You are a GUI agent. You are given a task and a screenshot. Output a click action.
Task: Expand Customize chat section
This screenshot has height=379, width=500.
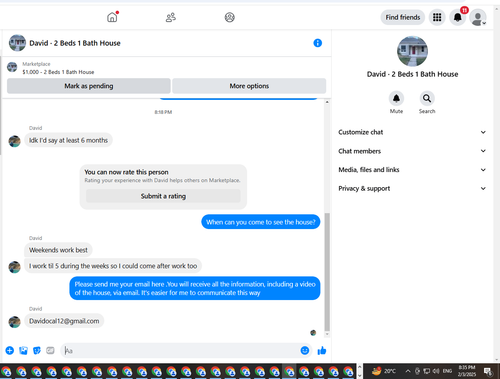pos(412,132)
